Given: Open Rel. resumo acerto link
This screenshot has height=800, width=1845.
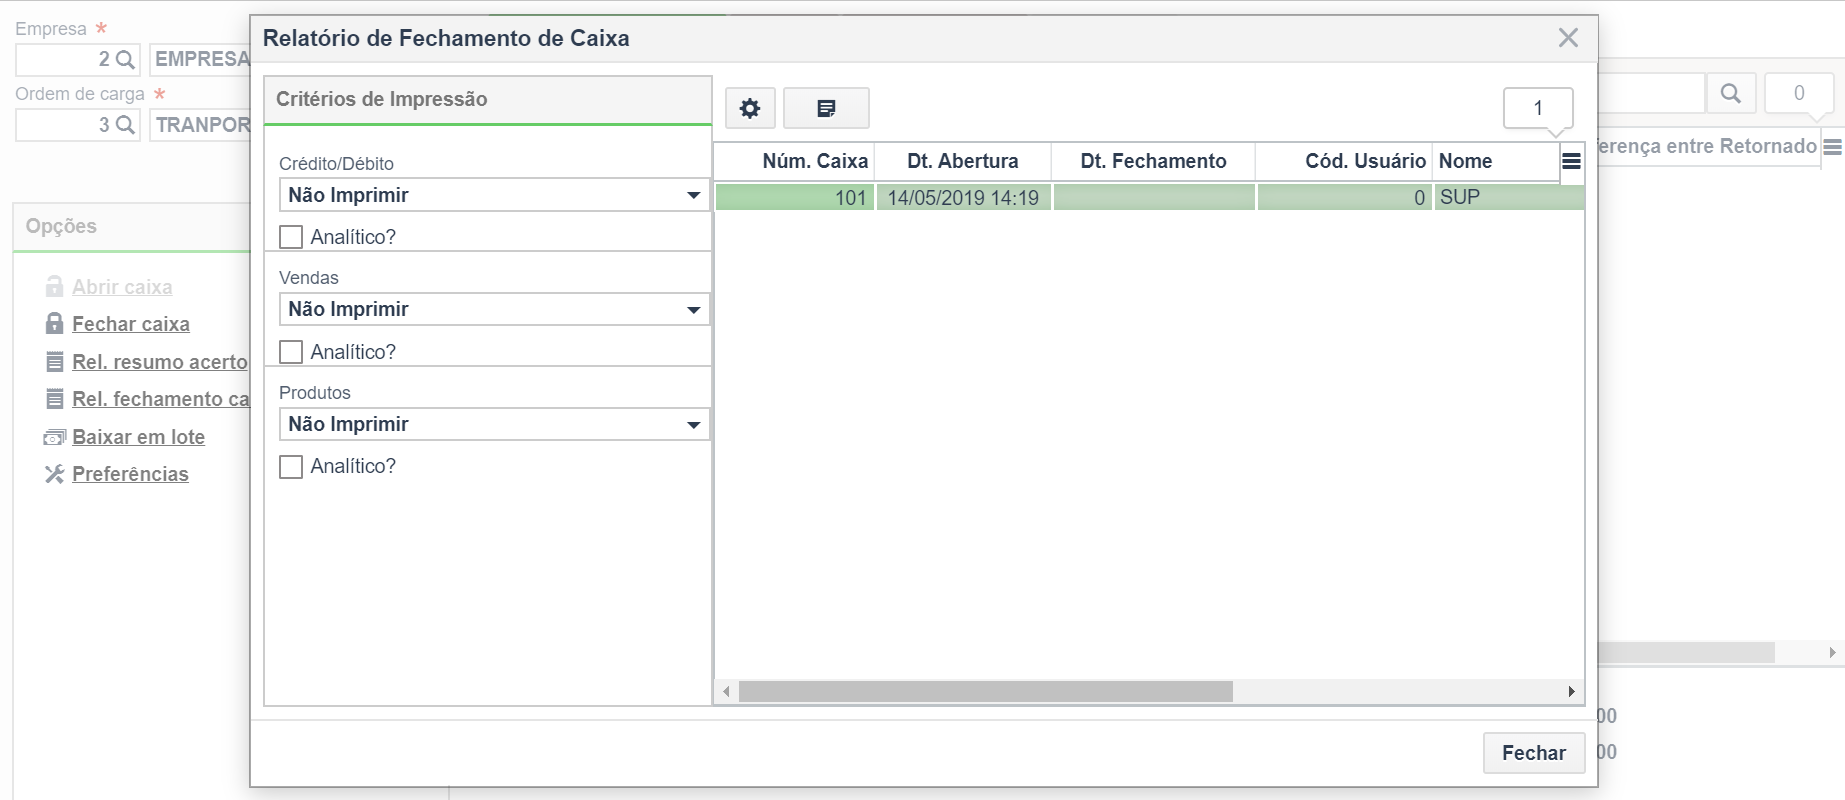Looking at the screenshot, I should (x=160, y=362).
